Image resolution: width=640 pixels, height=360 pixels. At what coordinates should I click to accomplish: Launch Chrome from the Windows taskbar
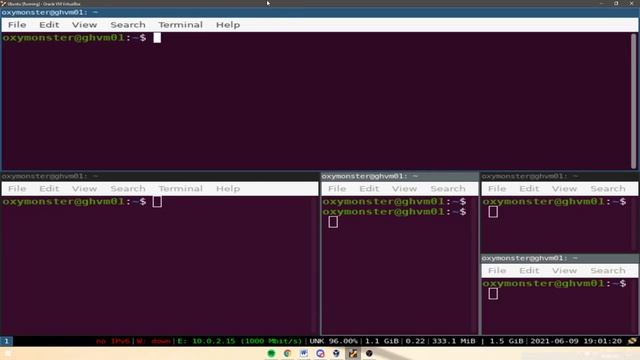click(x=287, y=353)
